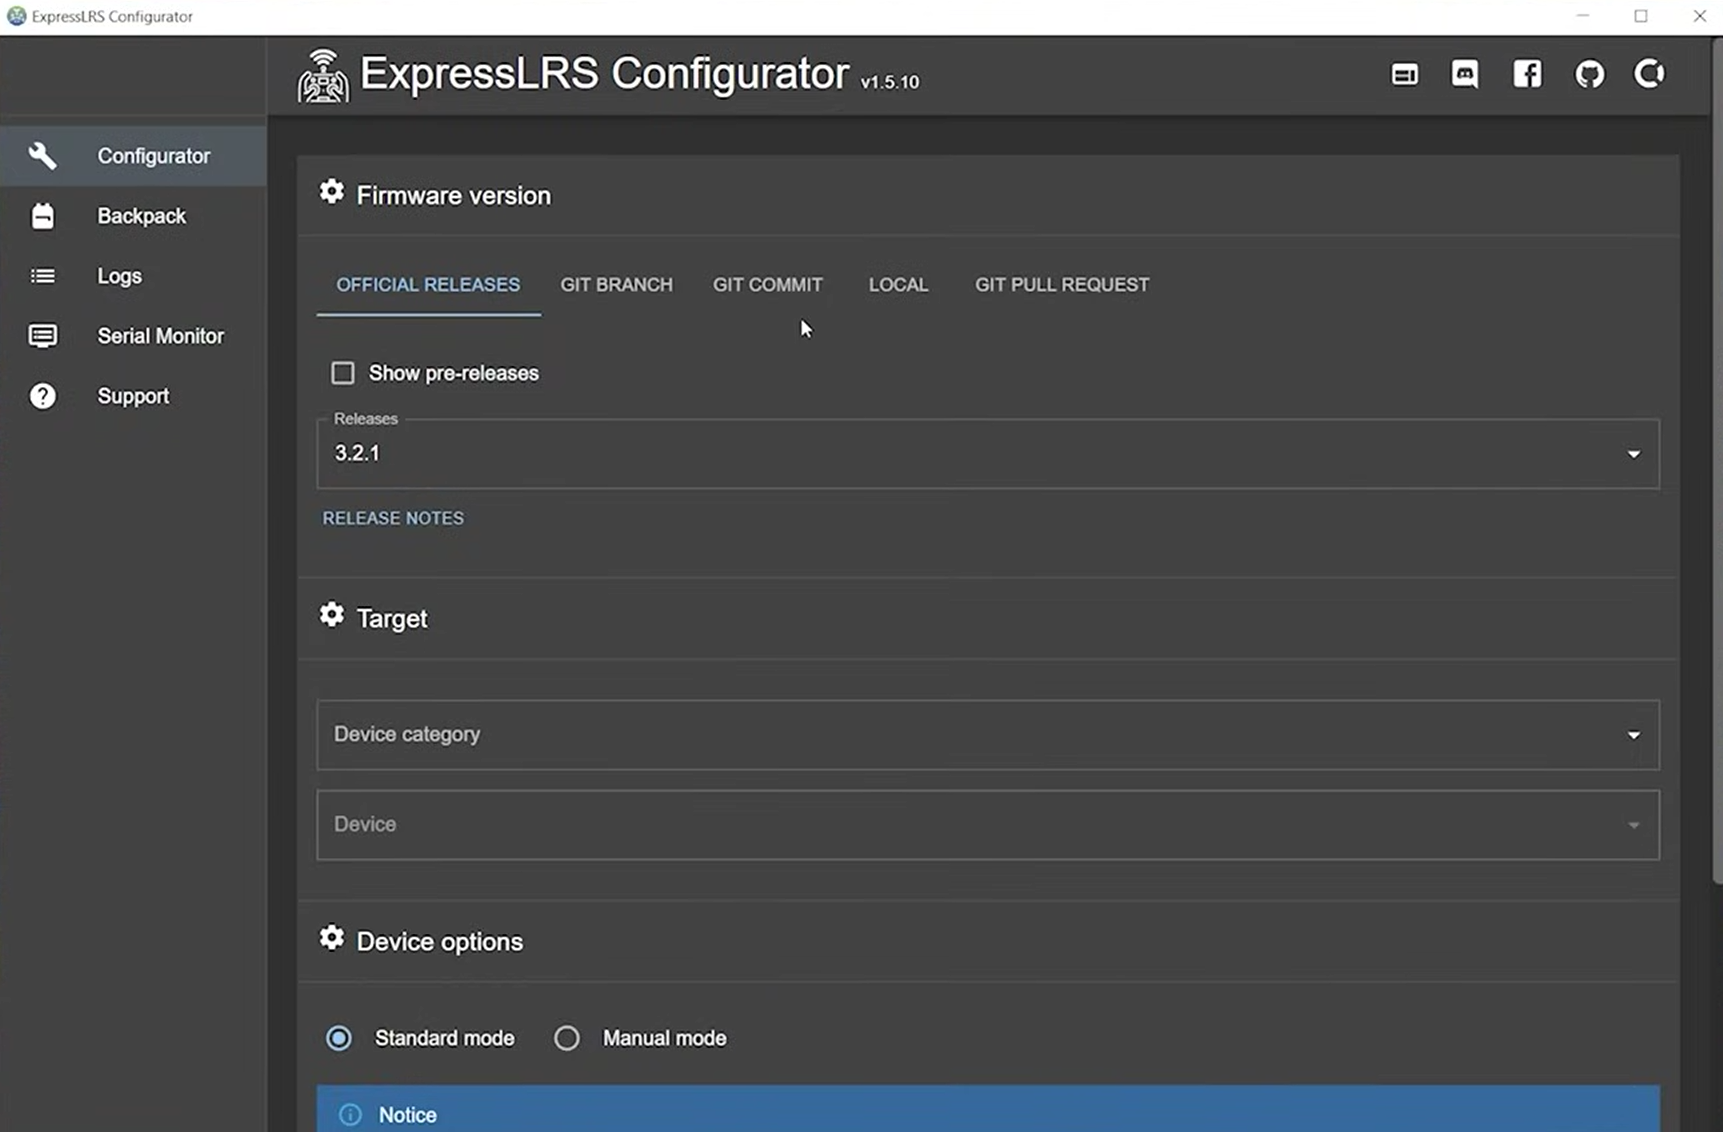The height and width of the screenshot is (1132, 1723).
Task: Switch to the Git Commit tab
Action: click(768, 285)
